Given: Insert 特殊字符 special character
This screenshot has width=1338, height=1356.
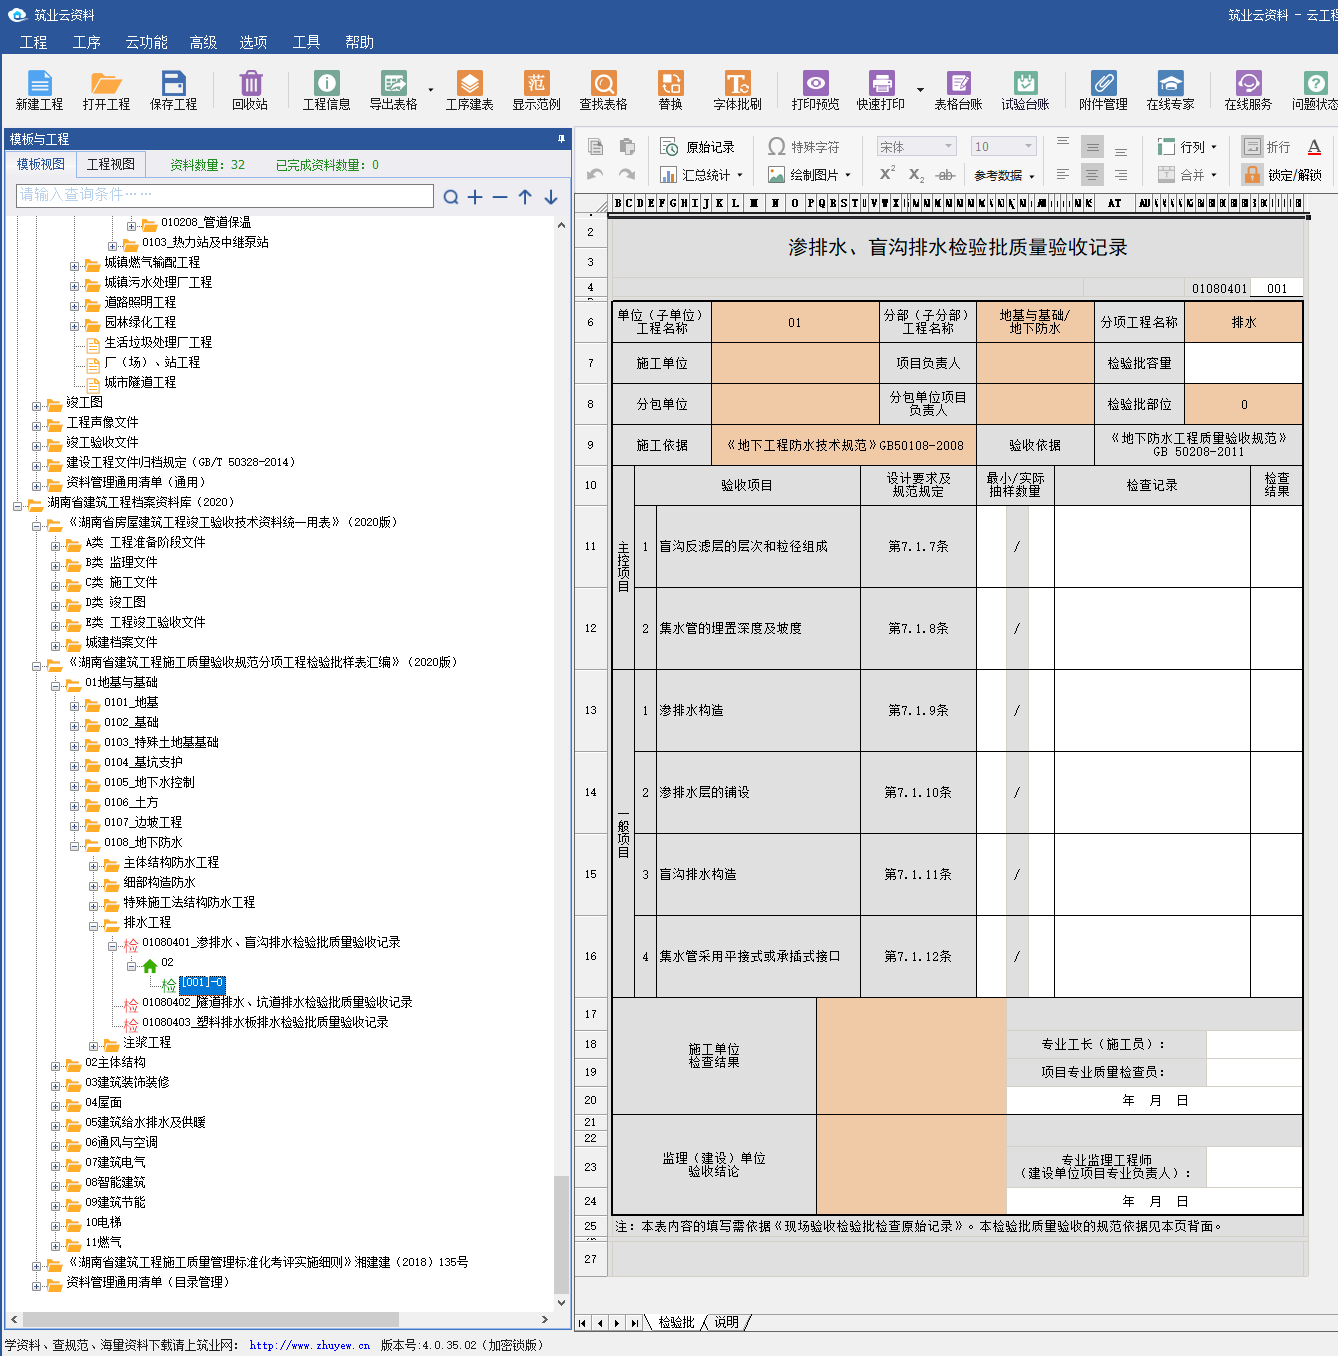Looking at the screenshot, I should 804,147.
